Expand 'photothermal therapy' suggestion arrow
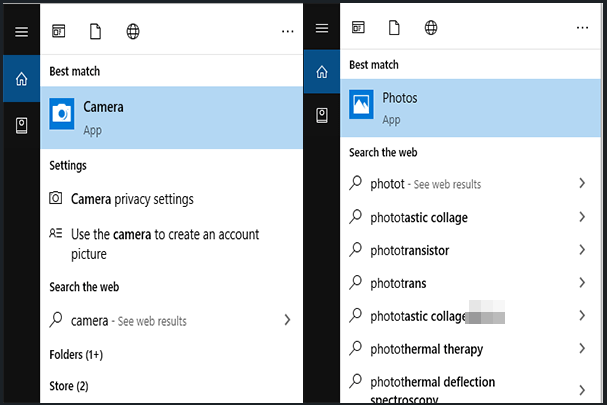Image resolution: width=607 pixels, height=405 pixels. tap(582, 348)
